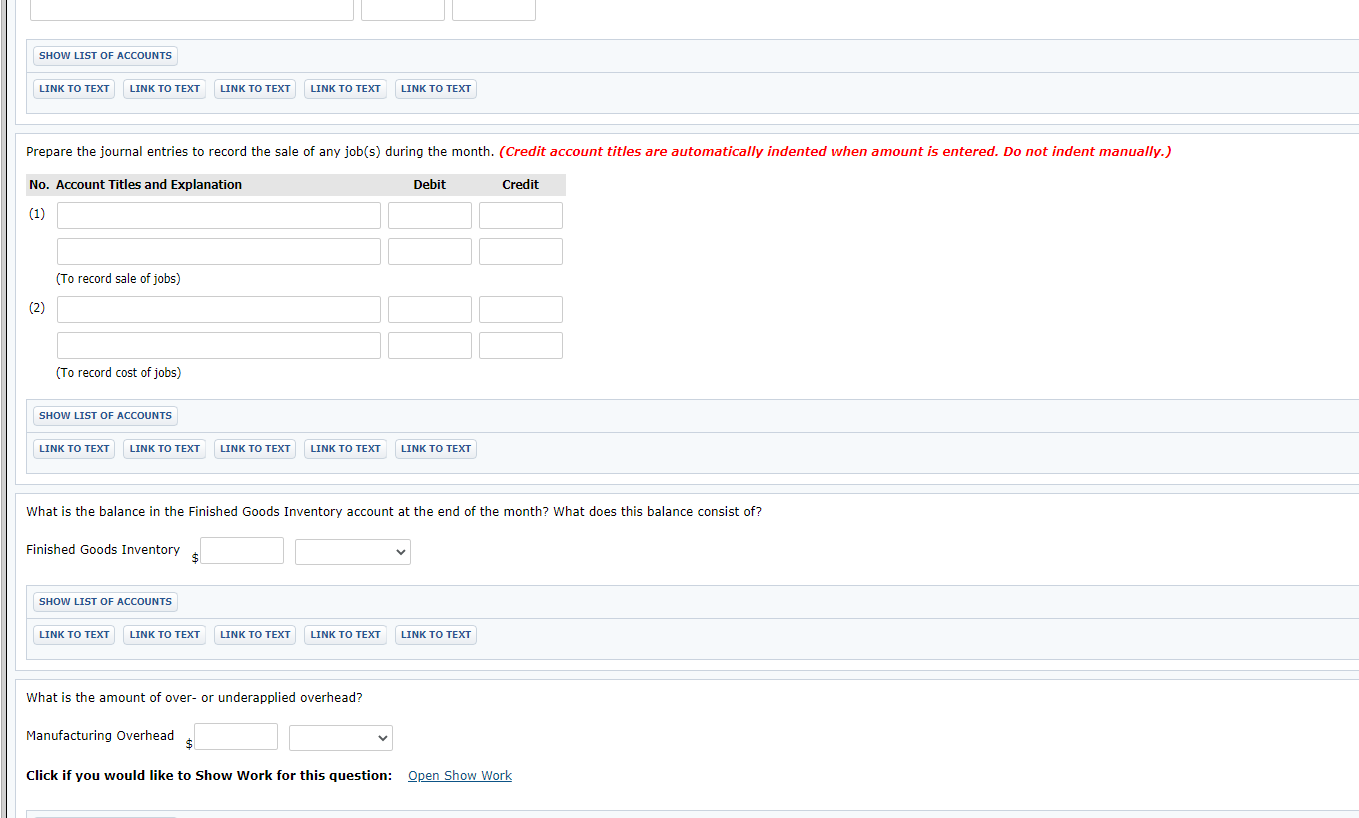Click the "Finished Goods Inventory" label
The height and width of the screenshot is (818, 1359).
pyautogui.click(x=103, y=550)
